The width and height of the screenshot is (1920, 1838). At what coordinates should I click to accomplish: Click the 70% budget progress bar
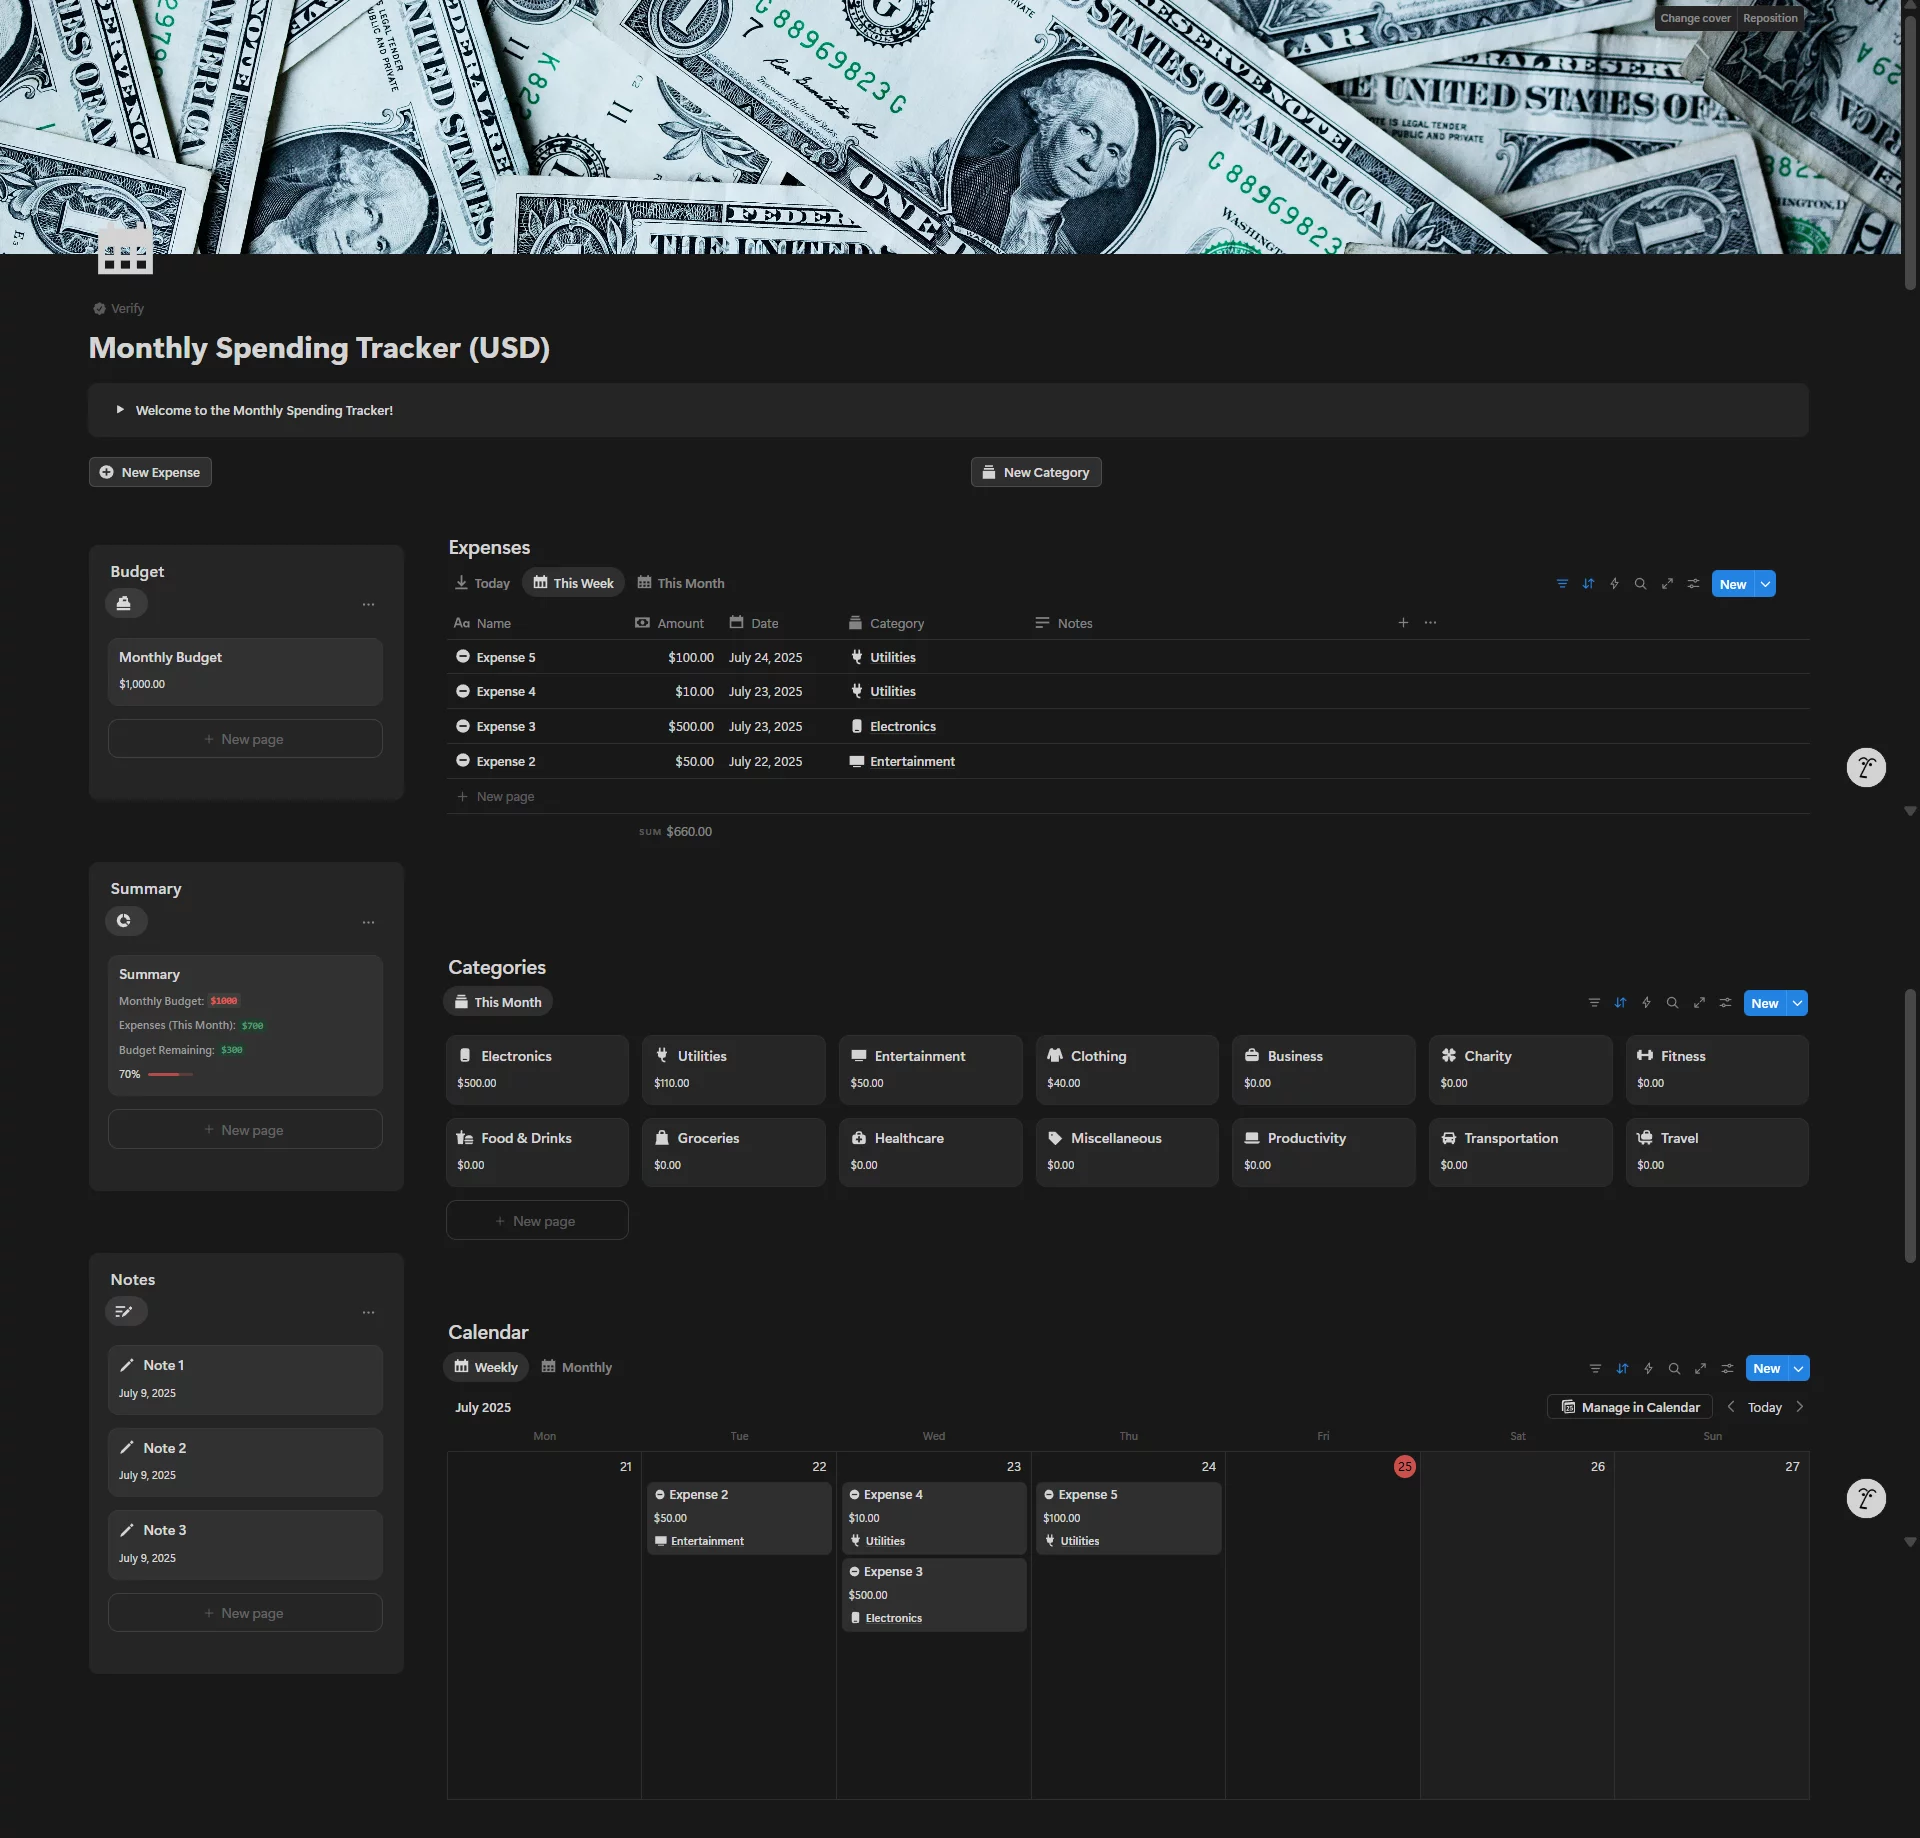pos(170,1074)
